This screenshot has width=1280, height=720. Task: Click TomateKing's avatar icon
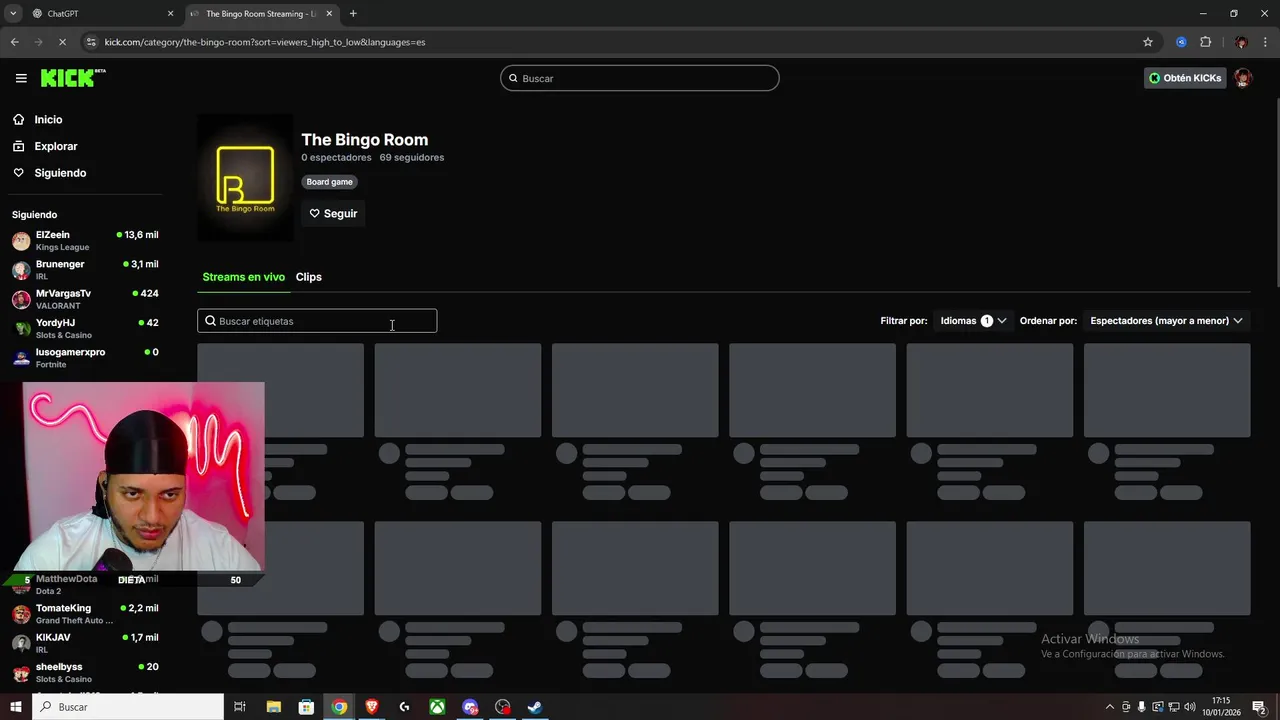21,614
